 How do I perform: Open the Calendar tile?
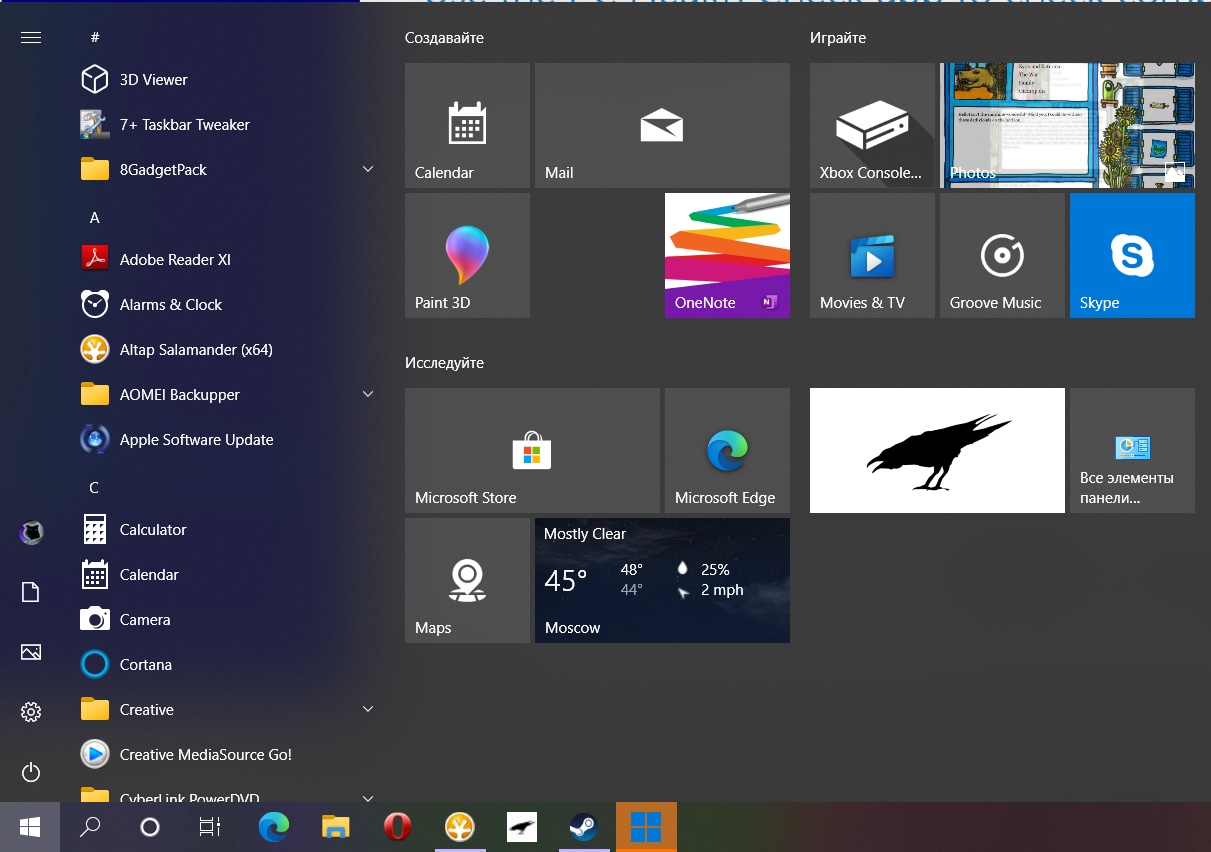(467, 125)
